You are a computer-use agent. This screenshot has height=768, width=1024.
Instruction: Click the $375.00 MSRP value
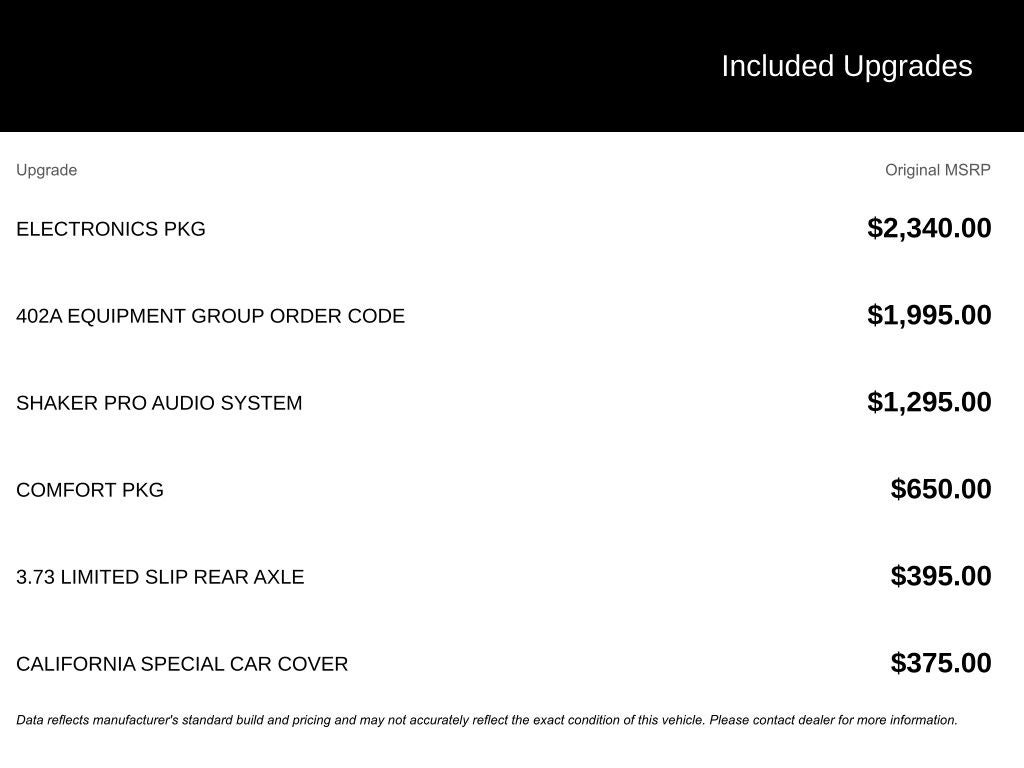[x=941, y=663]
